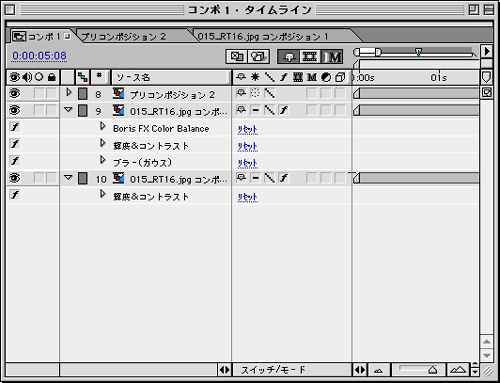This screenshot has height=383, width=500.
Task: Collapse layer 10 properties triangle
Action: (68, 177)
